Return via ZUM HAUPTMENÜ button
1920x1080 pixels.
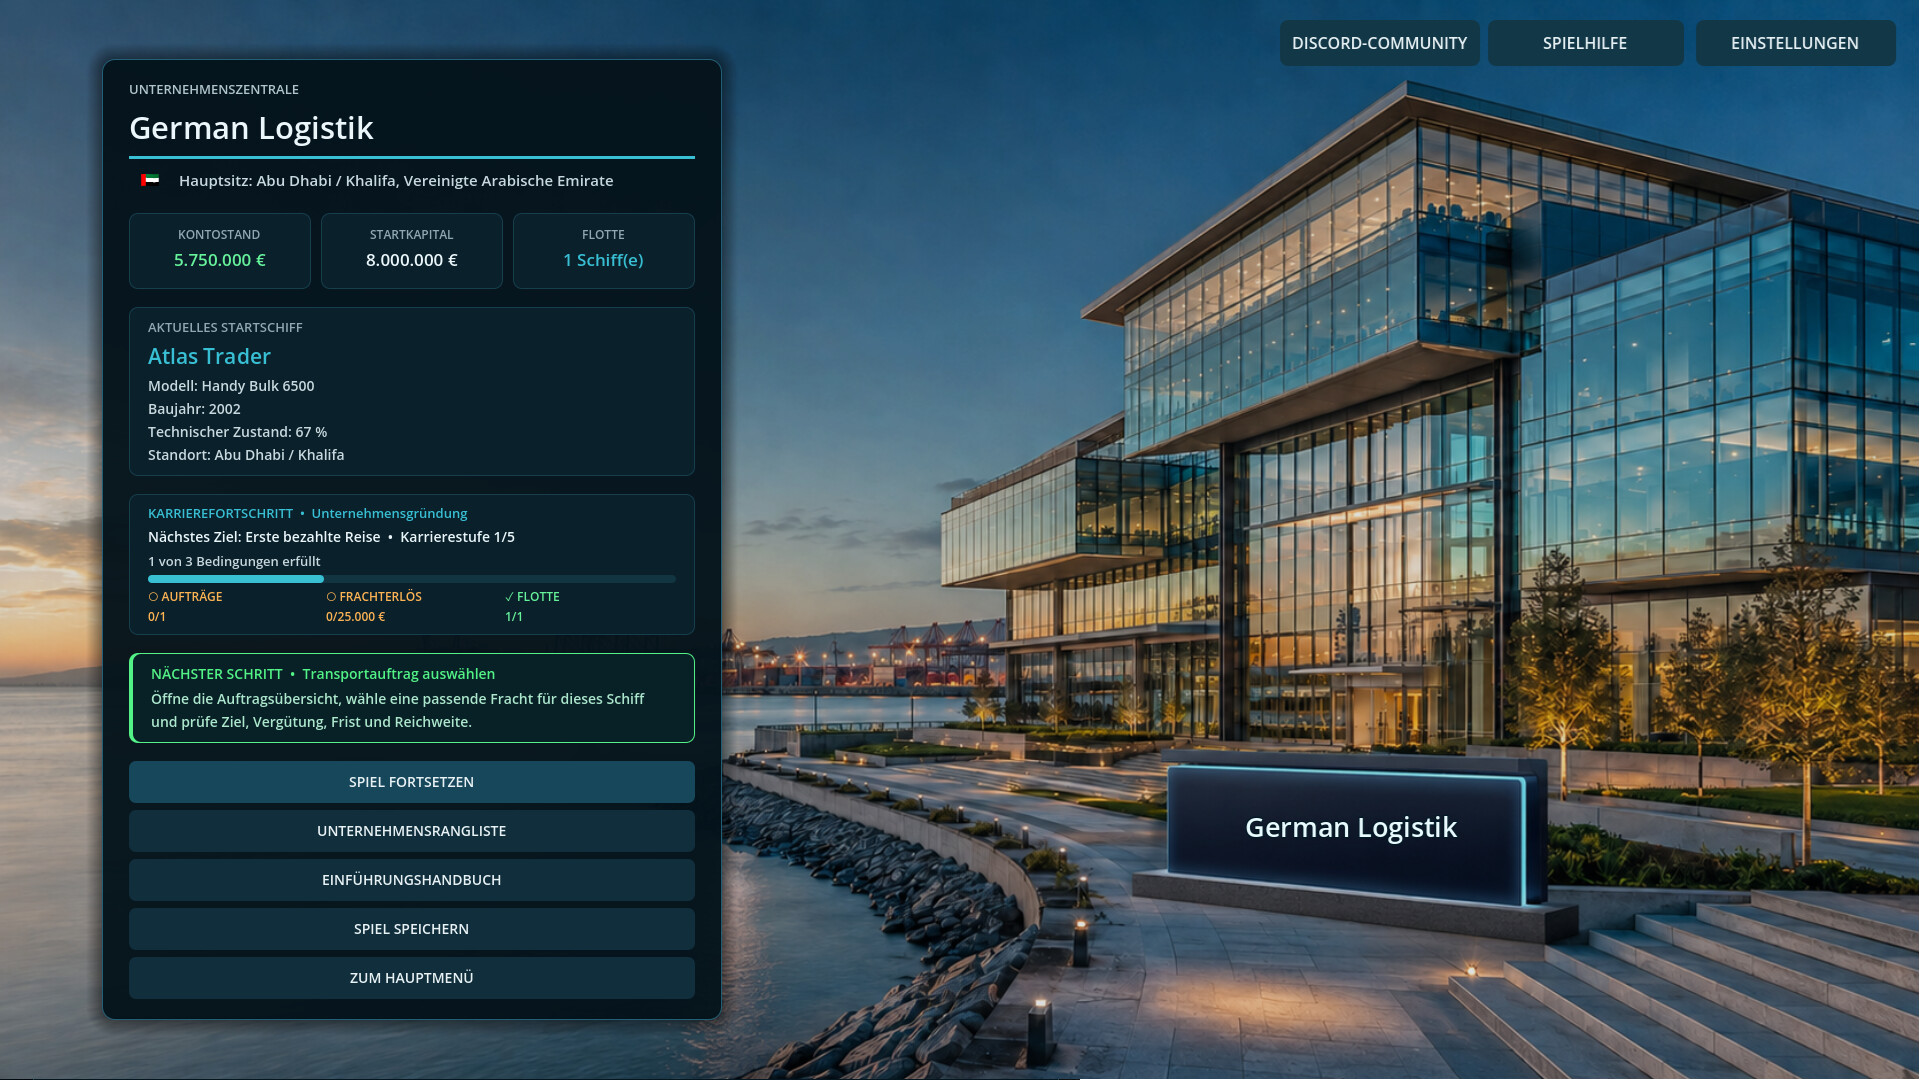point(412,978)
